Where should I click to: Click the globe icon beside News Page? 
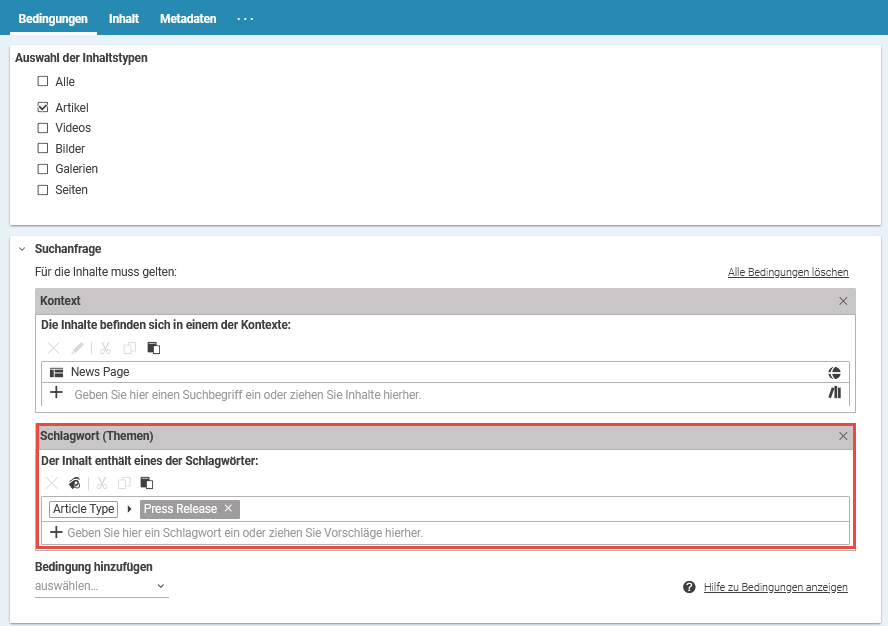835,372
